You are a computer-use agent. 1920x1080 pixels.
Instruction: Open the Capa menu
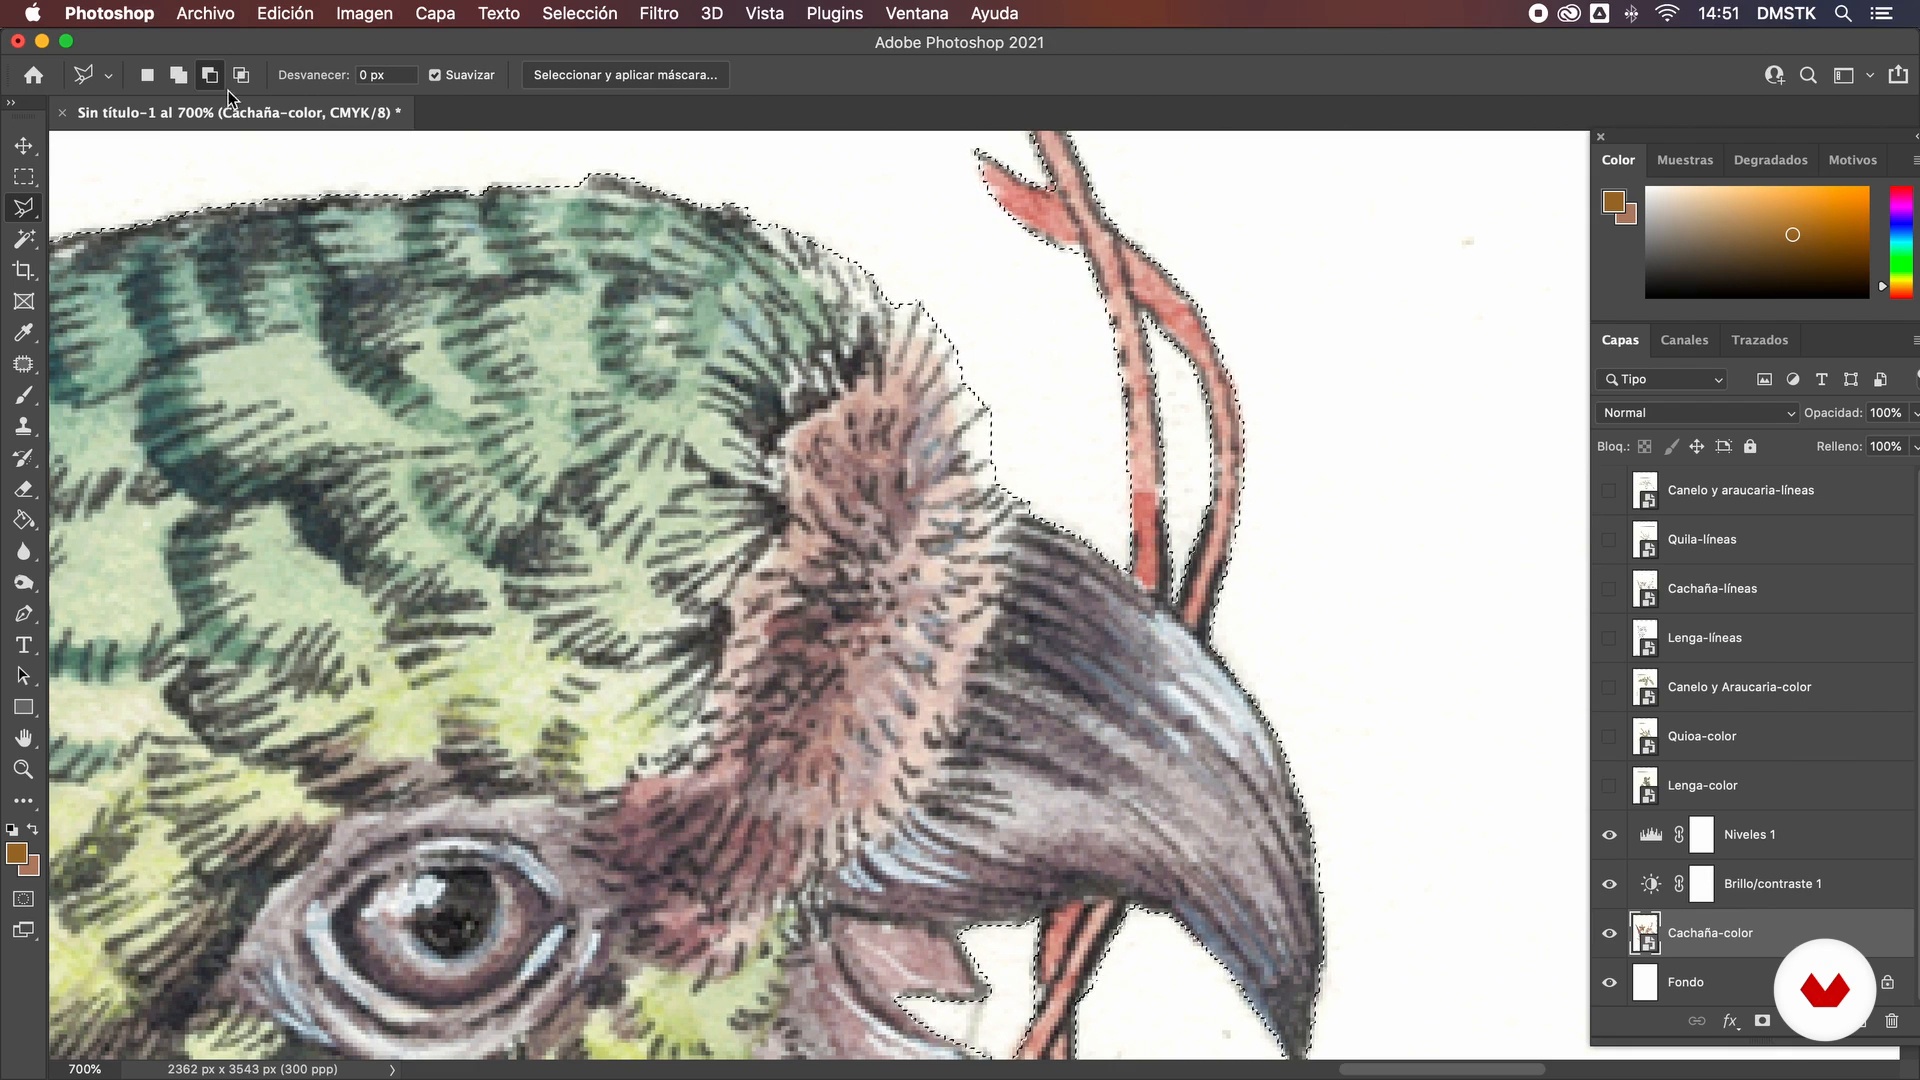[435, 13]
